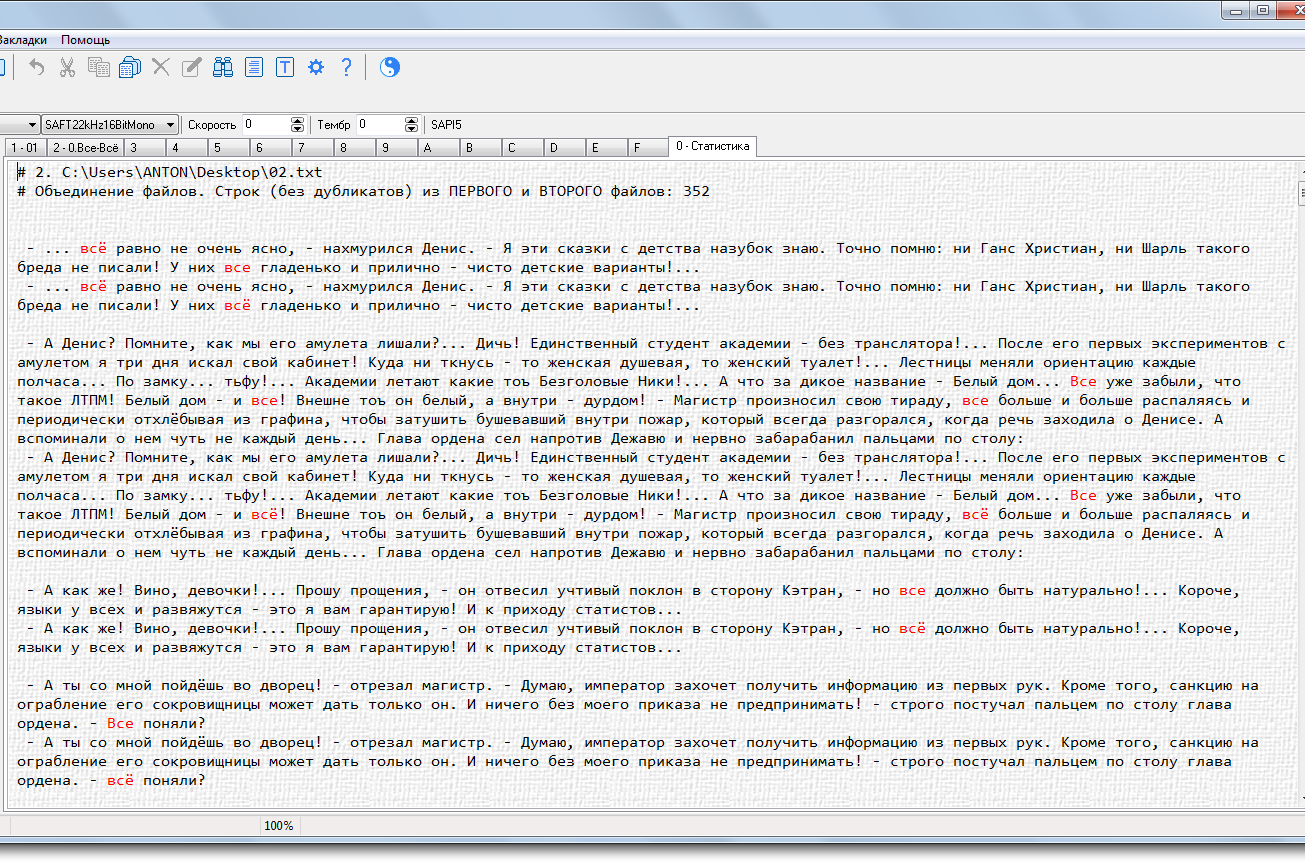Switch to tab F
Image resolution: width=1305 pixels, height=863 pixels.
648,147
